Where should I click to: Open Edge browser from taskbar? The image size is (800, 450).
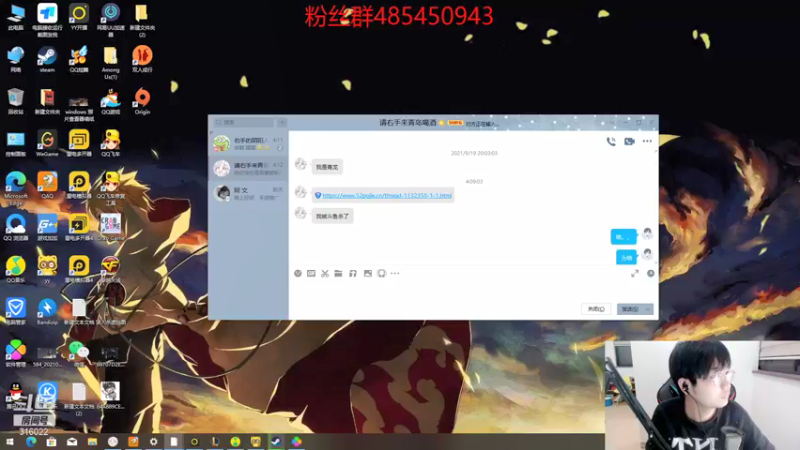31,441
